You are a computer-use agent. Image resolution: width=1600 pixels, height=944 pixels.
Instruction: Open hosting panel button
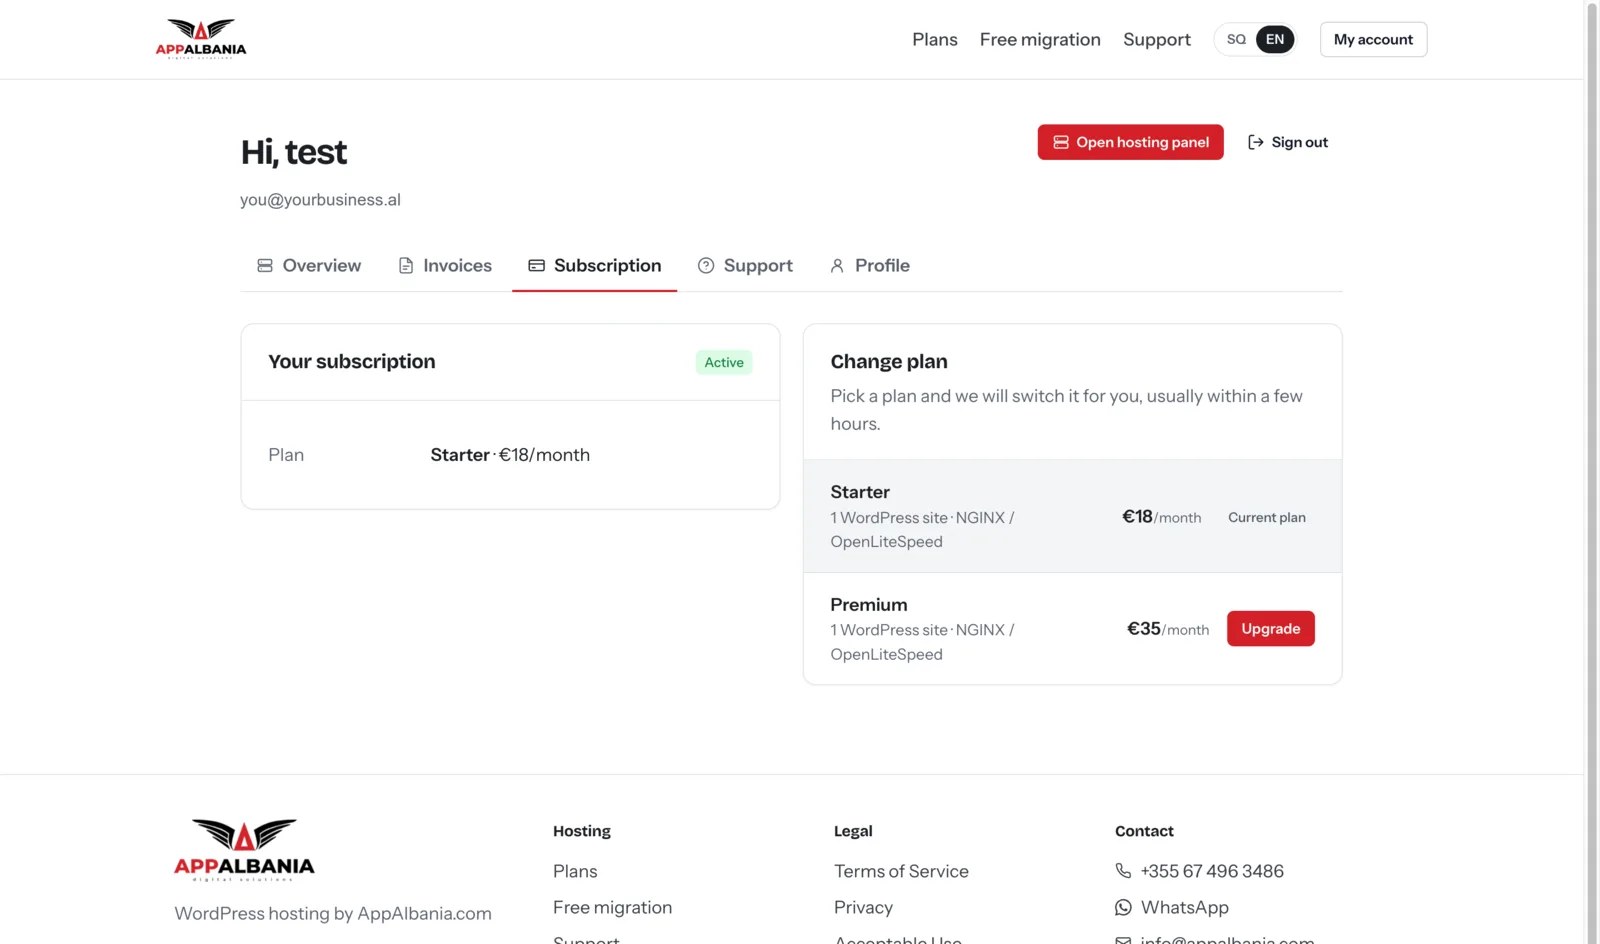(1130, 142)
